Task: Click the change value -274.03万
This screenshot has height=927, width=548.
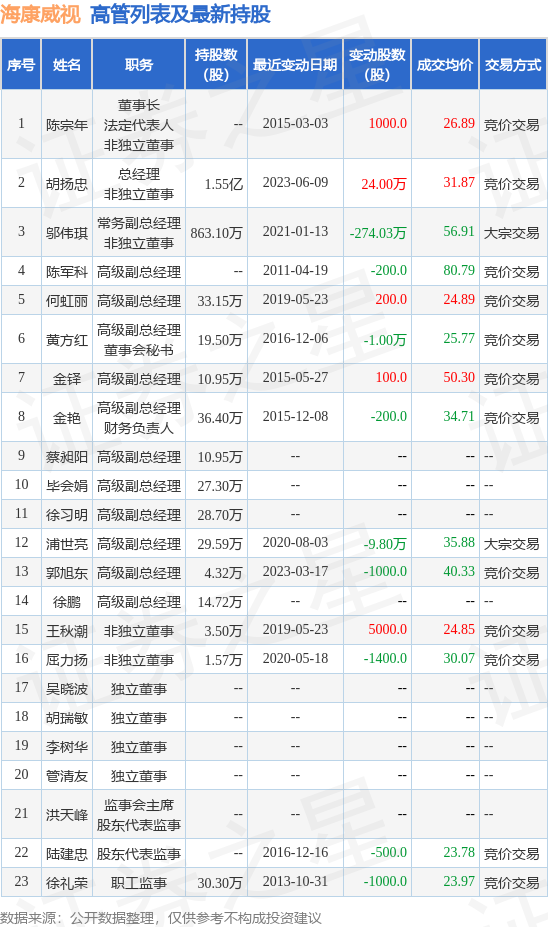Action: pyautogui.click(x=378, y=233)
